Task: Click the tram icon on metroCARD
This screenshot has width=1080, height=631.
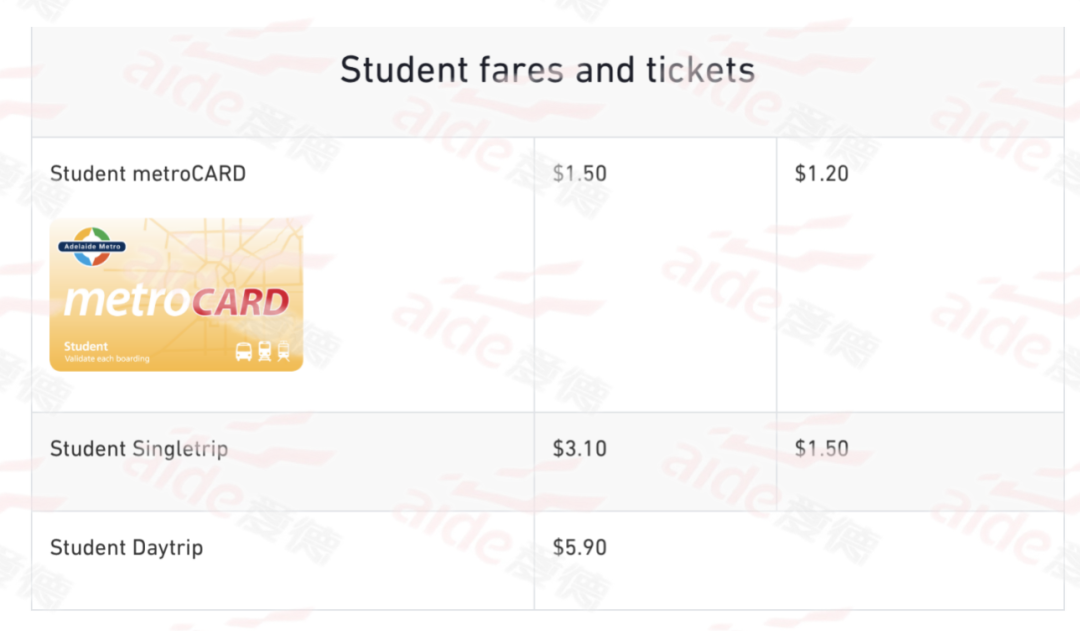Action: (283, 352)
